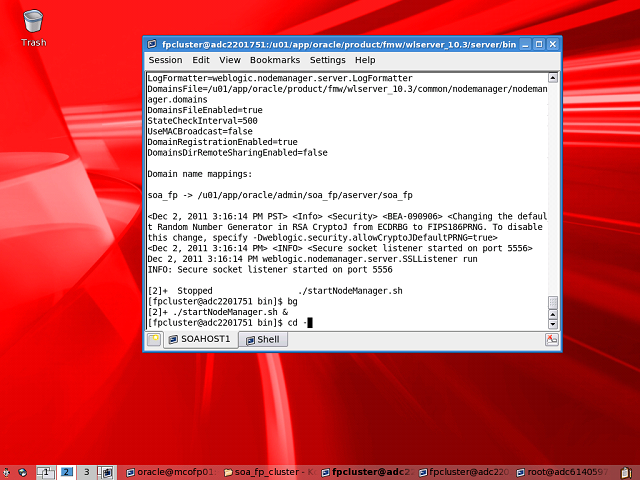
Task: Close the Konsole terminal window
Action: click(552, 44)
